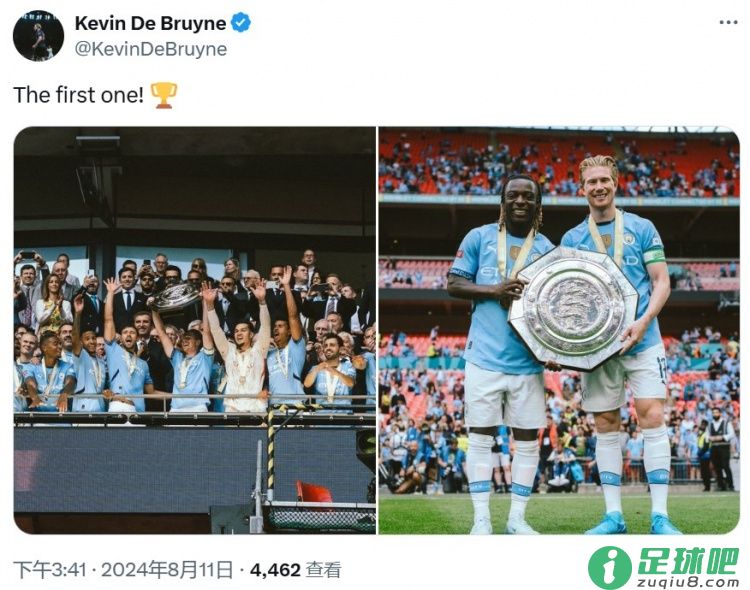Open the right Community Shield photo
Screen dimensions: 750x590
559,330
